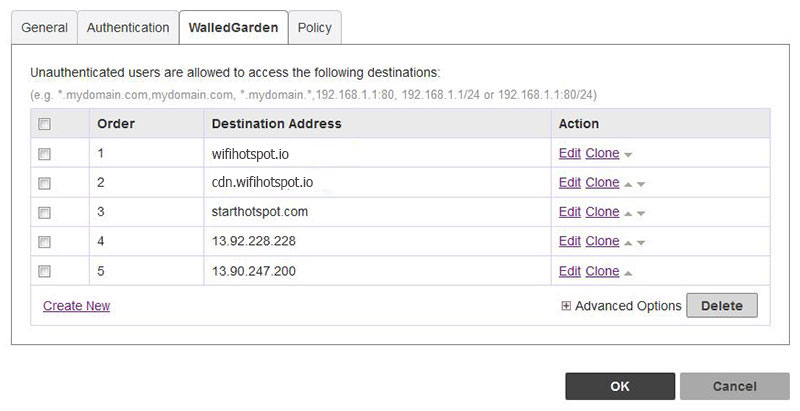Image resolution: width=800 pixels, height=411 pixels.
Task: Select the starthotspot.com row checkbox
Action: point(44,212)
